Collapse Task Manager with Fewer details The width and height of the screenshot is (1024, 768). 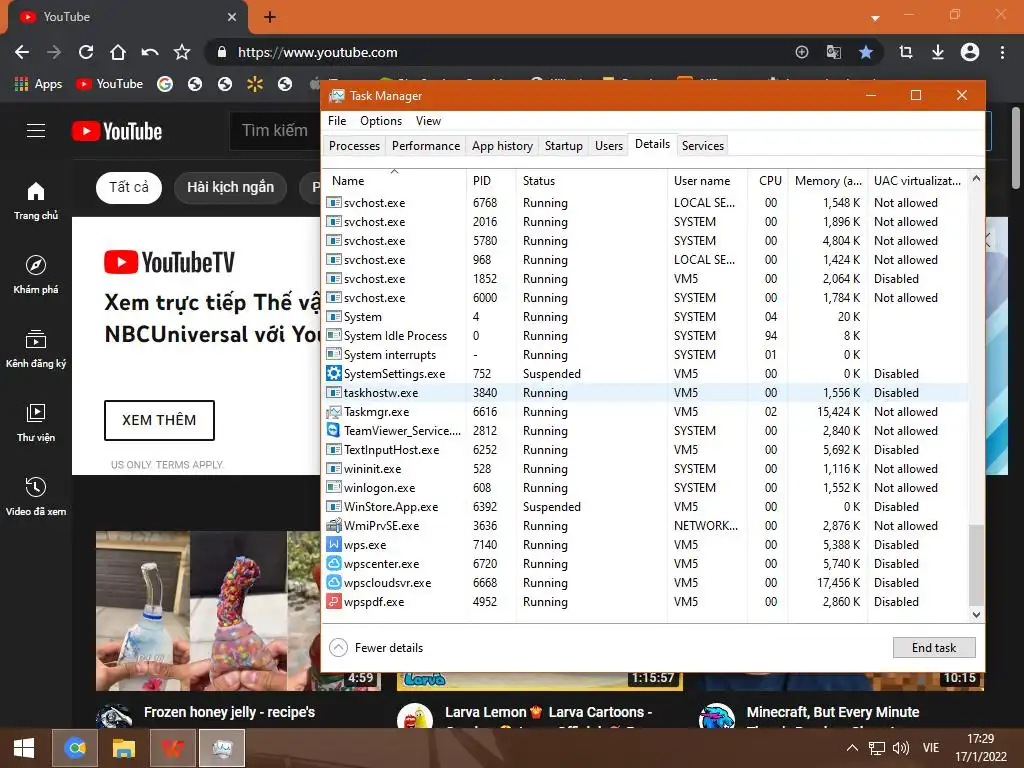tap(376, 647)
